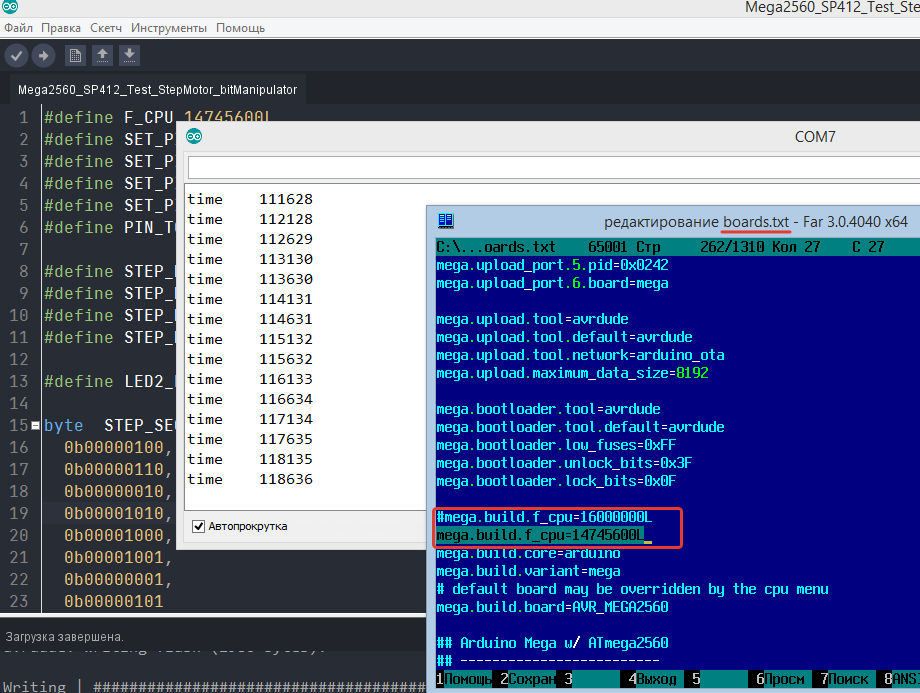Click the COM7 serial monitor input field

(x=553, y=168)
